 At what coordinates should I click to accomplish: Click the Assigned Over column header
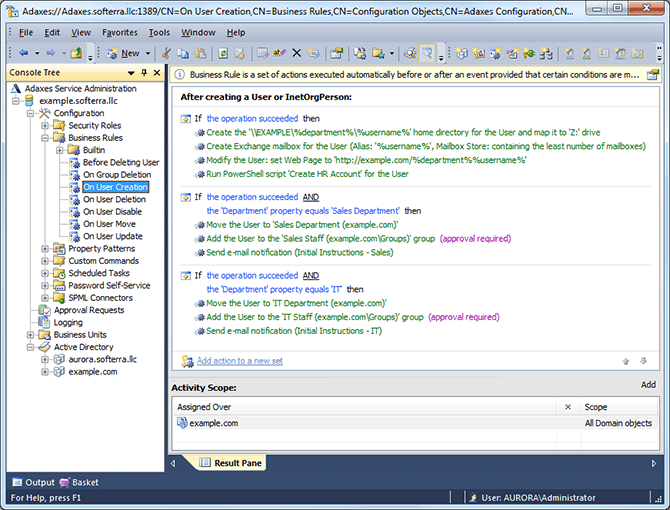(x=364, y=407)
